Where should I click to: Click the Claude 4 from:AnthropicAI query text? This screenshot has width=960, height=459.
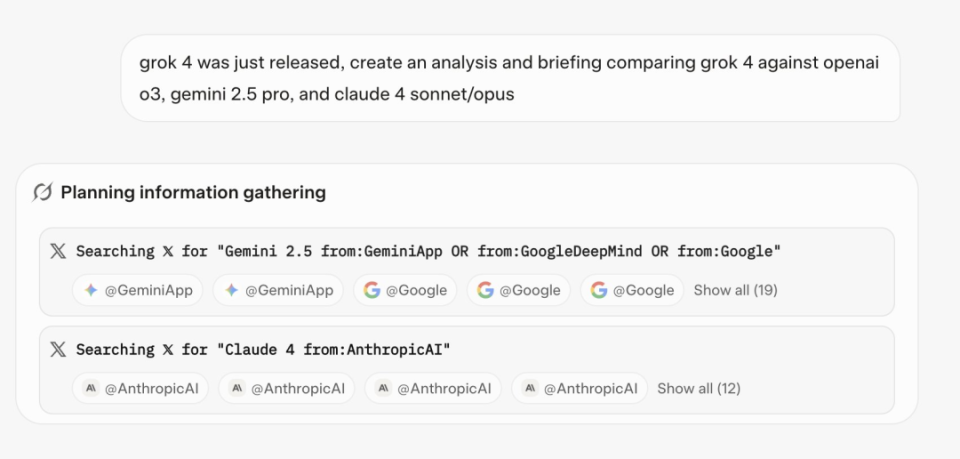point(263,350)
